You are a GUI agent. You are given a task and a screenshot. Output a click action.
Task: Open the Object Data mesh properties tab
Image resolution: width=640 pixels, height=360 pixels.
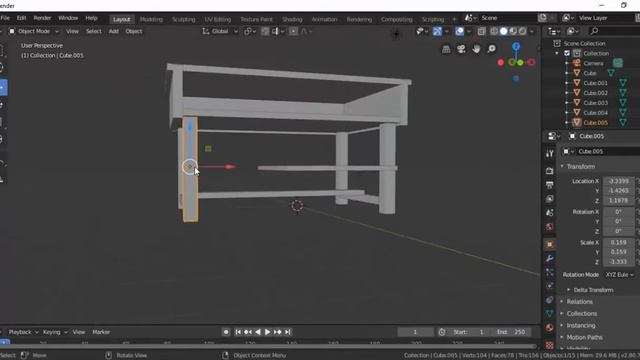550,313
